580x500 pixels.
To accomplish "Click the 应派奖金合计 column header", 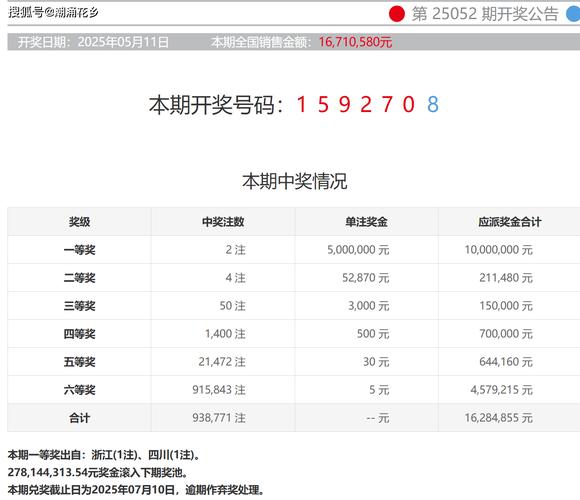I will pyautogui.click(x=510, y=222).
